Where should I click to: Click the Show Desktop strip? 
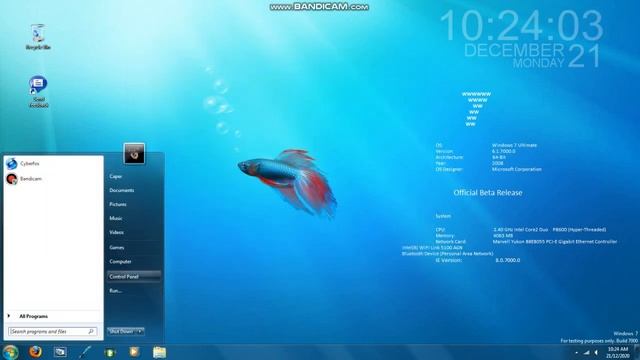[x=637, y=352]
